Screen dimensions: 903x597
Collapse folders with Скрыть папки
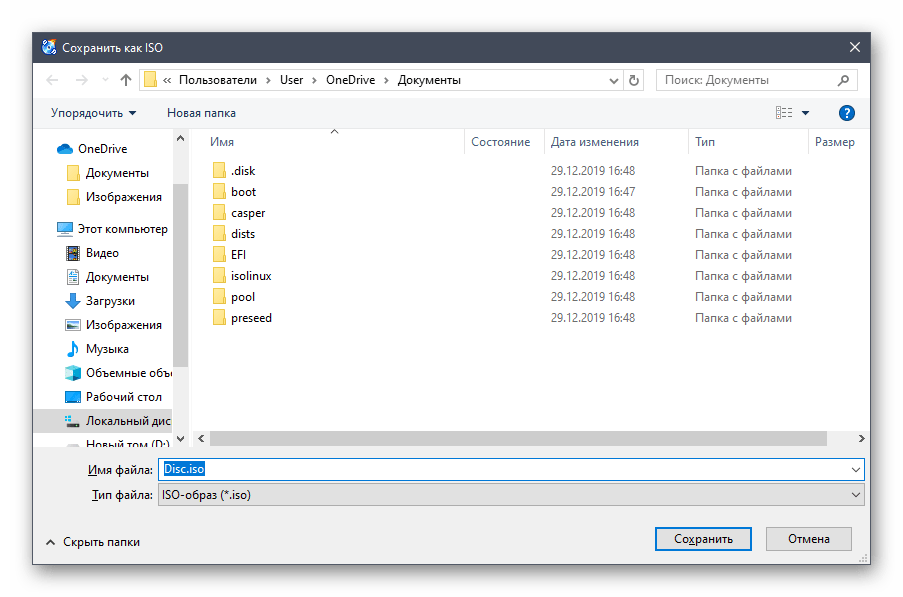coord(92,541)
